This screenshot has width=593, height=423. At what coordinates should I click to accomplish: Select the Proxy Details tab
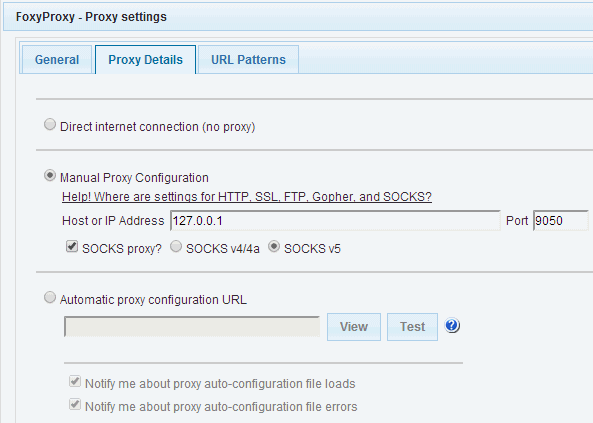coord(146,59)
